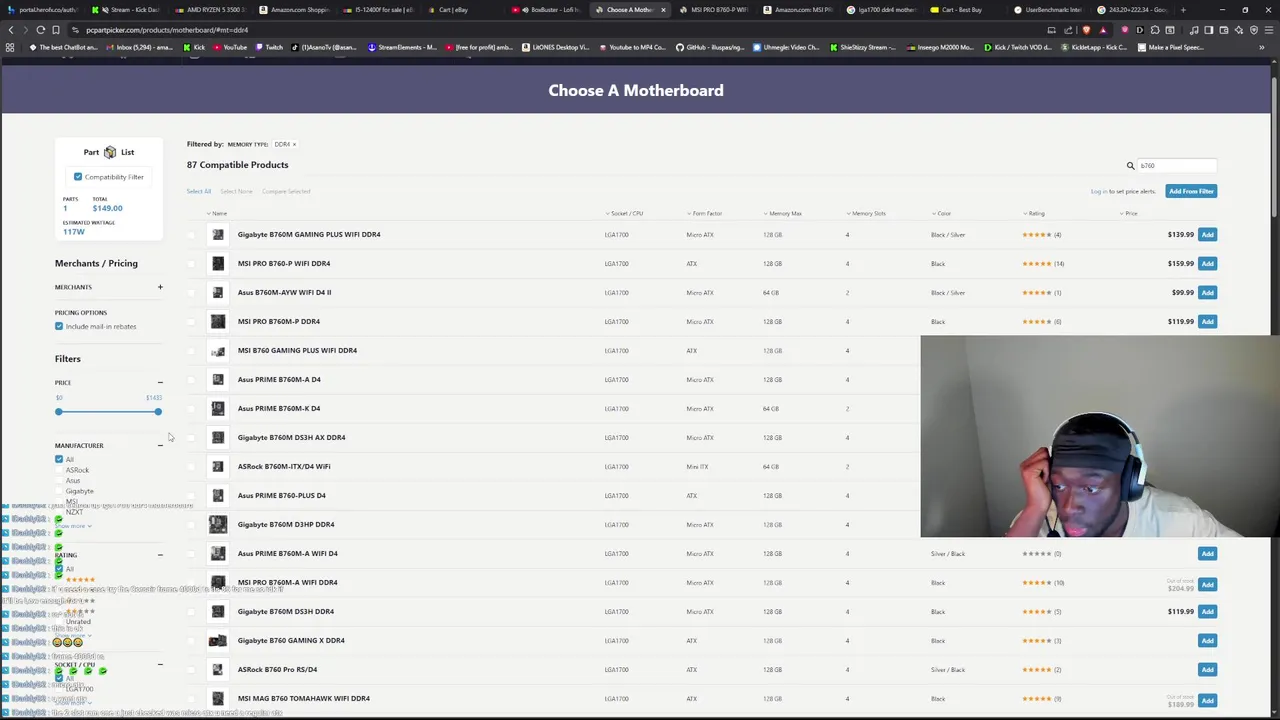This screenshot has width=1280, height=720.
Task: Click the Part List cube icon
Action: pyautogui.click(x=110, y=152)
